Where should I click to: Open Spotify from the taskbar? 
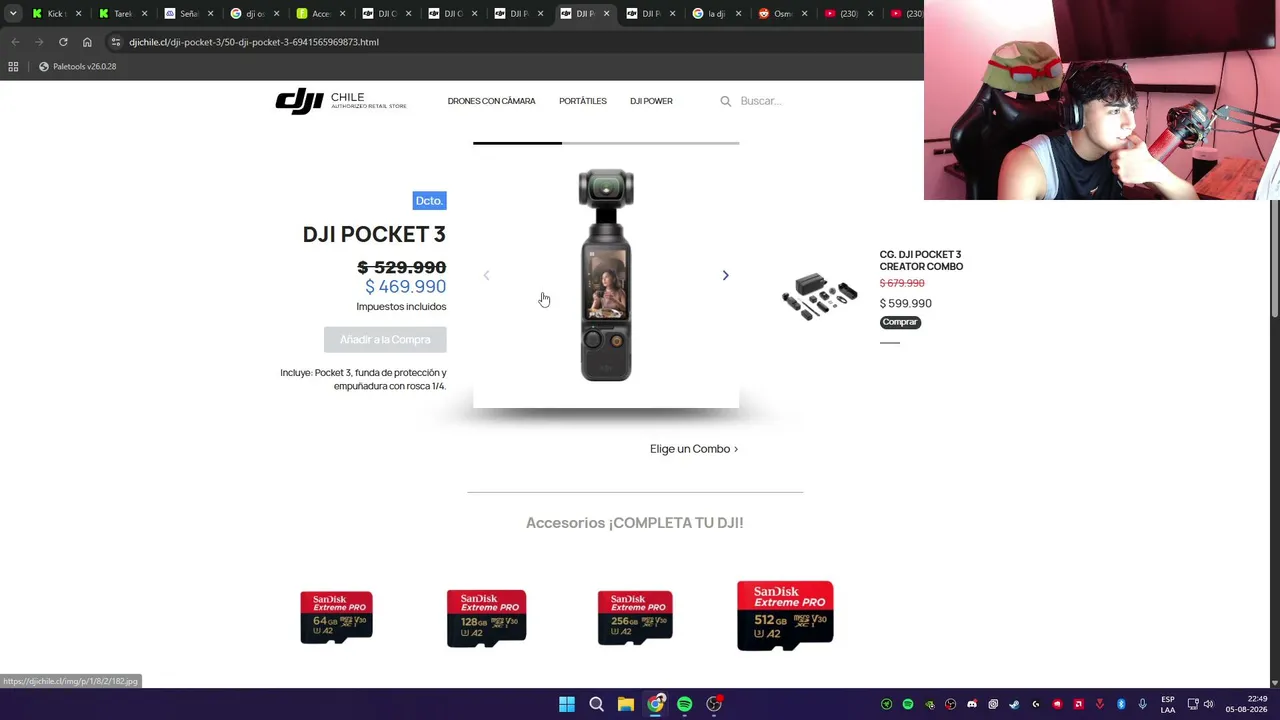[x=685, y=704]
